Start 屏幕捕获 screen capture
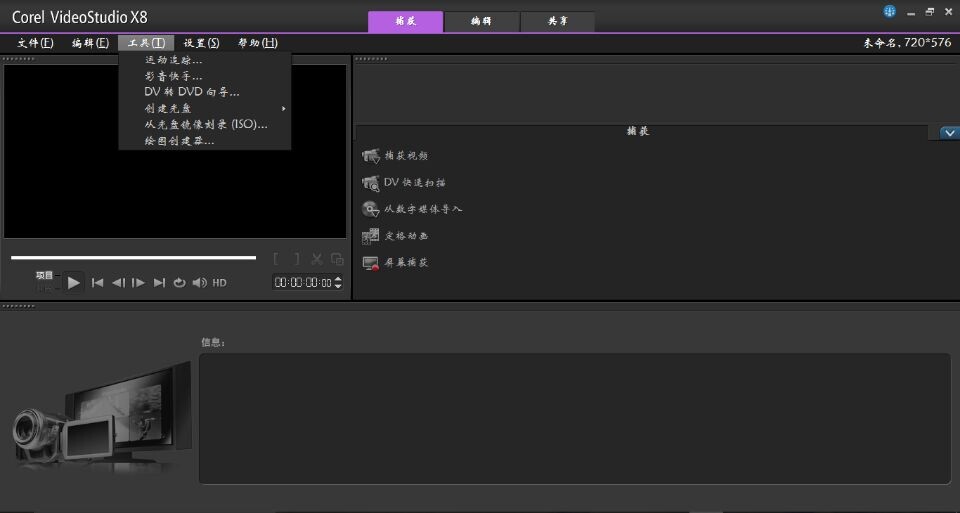Viewport: 960px width, 513px height. point(370,262)
